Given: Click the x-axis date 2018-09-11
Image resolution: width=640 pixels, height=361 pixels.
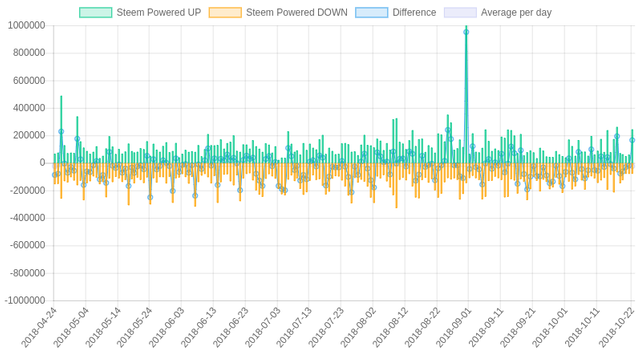Looking at the screenshot, I should (x=485, y=328).
